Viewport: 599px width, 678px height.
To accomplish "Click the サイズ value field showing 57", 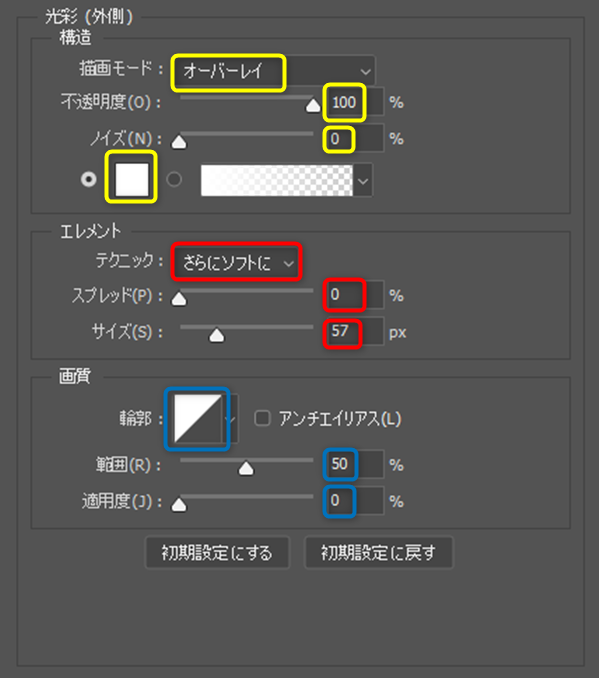I will [356, 332].
